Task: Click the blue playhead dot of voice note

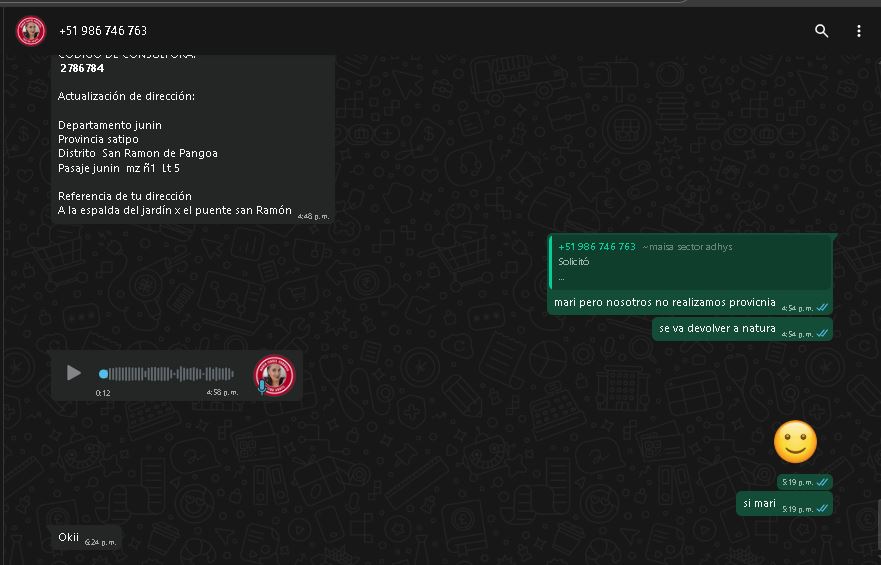Action: tap(103, 374)
